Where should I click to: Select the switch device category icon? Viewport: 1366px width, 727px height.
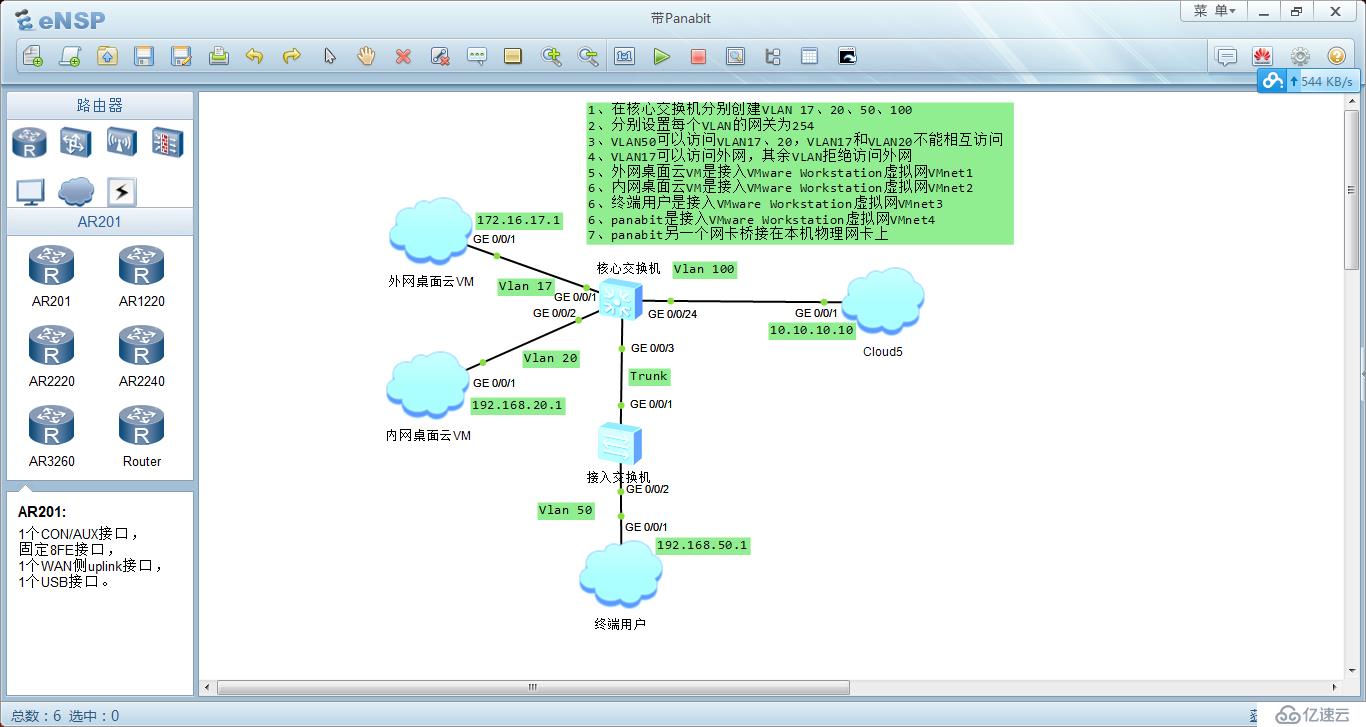(75, 143)
